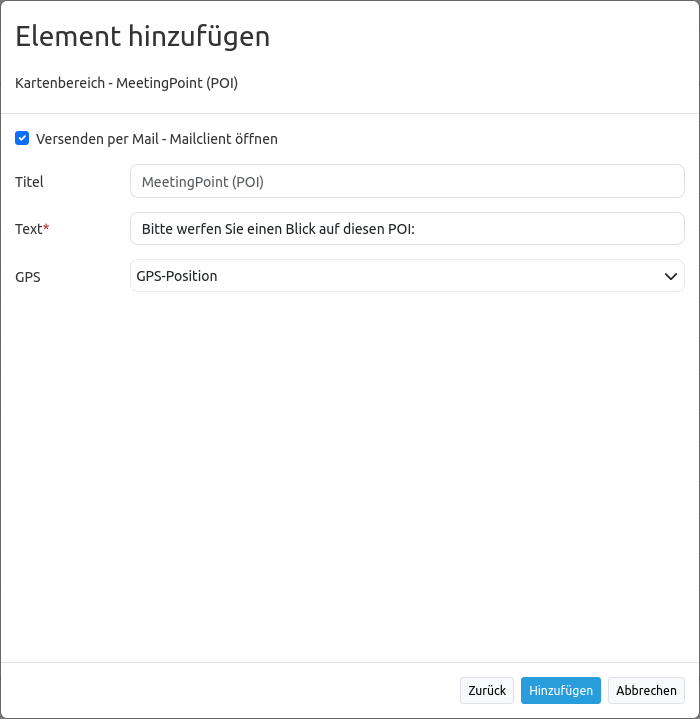
Task: Click the Titel field label
Action: pos(29,182)
